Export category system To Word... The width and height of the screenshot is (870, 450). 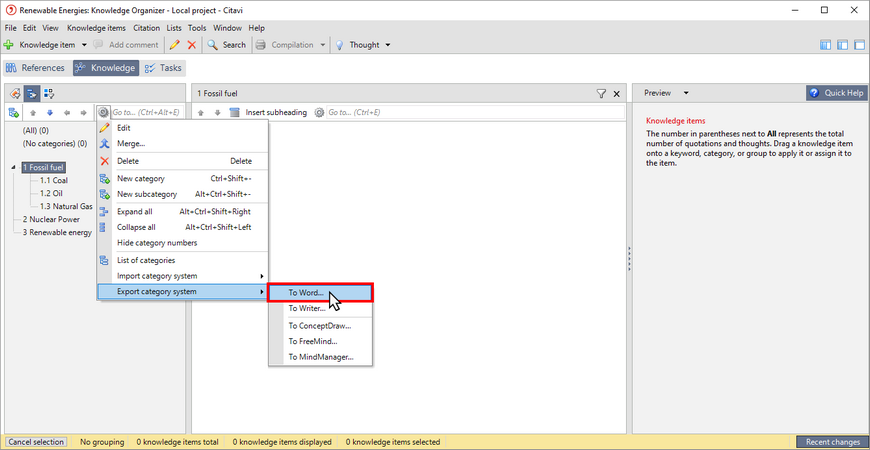[x=320, y=292]
